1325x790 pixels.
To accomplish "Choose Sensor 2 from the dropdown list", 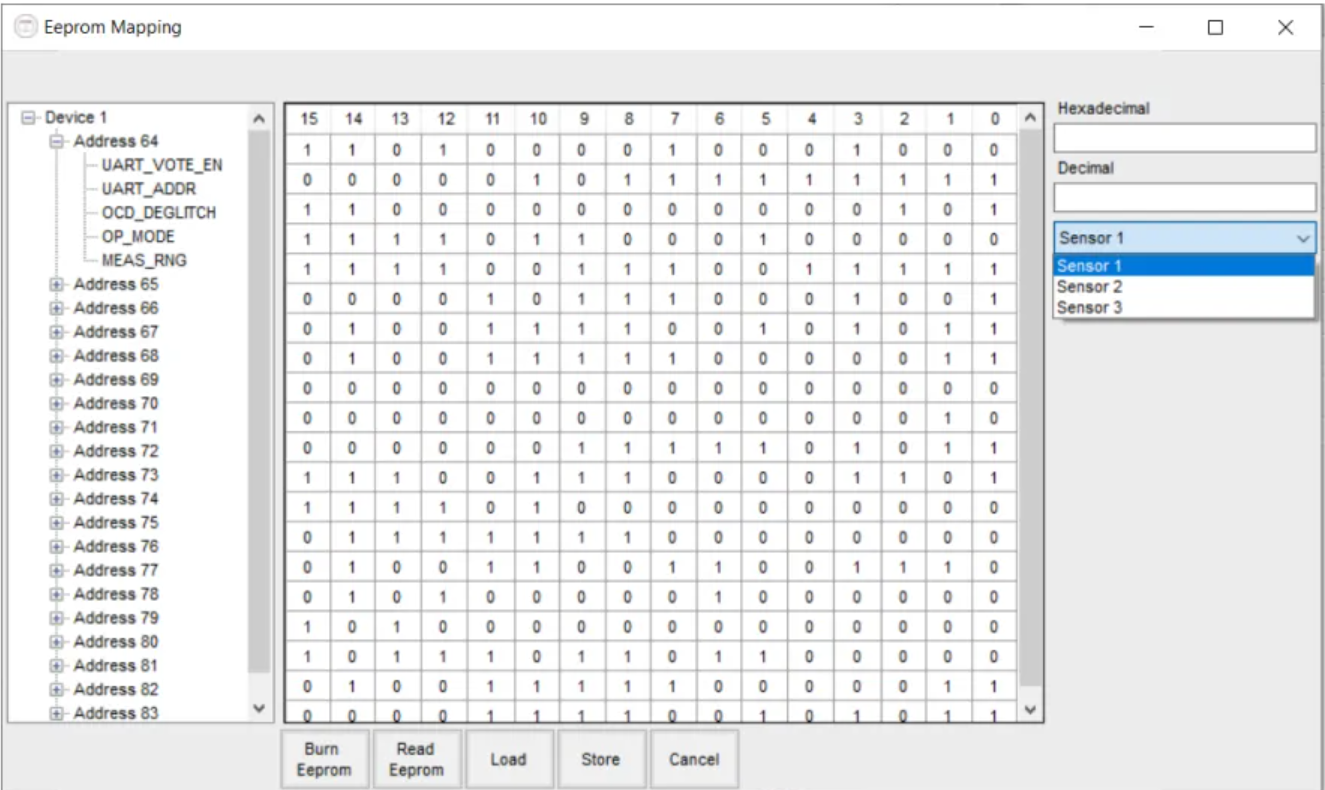I will point(1184,287).
